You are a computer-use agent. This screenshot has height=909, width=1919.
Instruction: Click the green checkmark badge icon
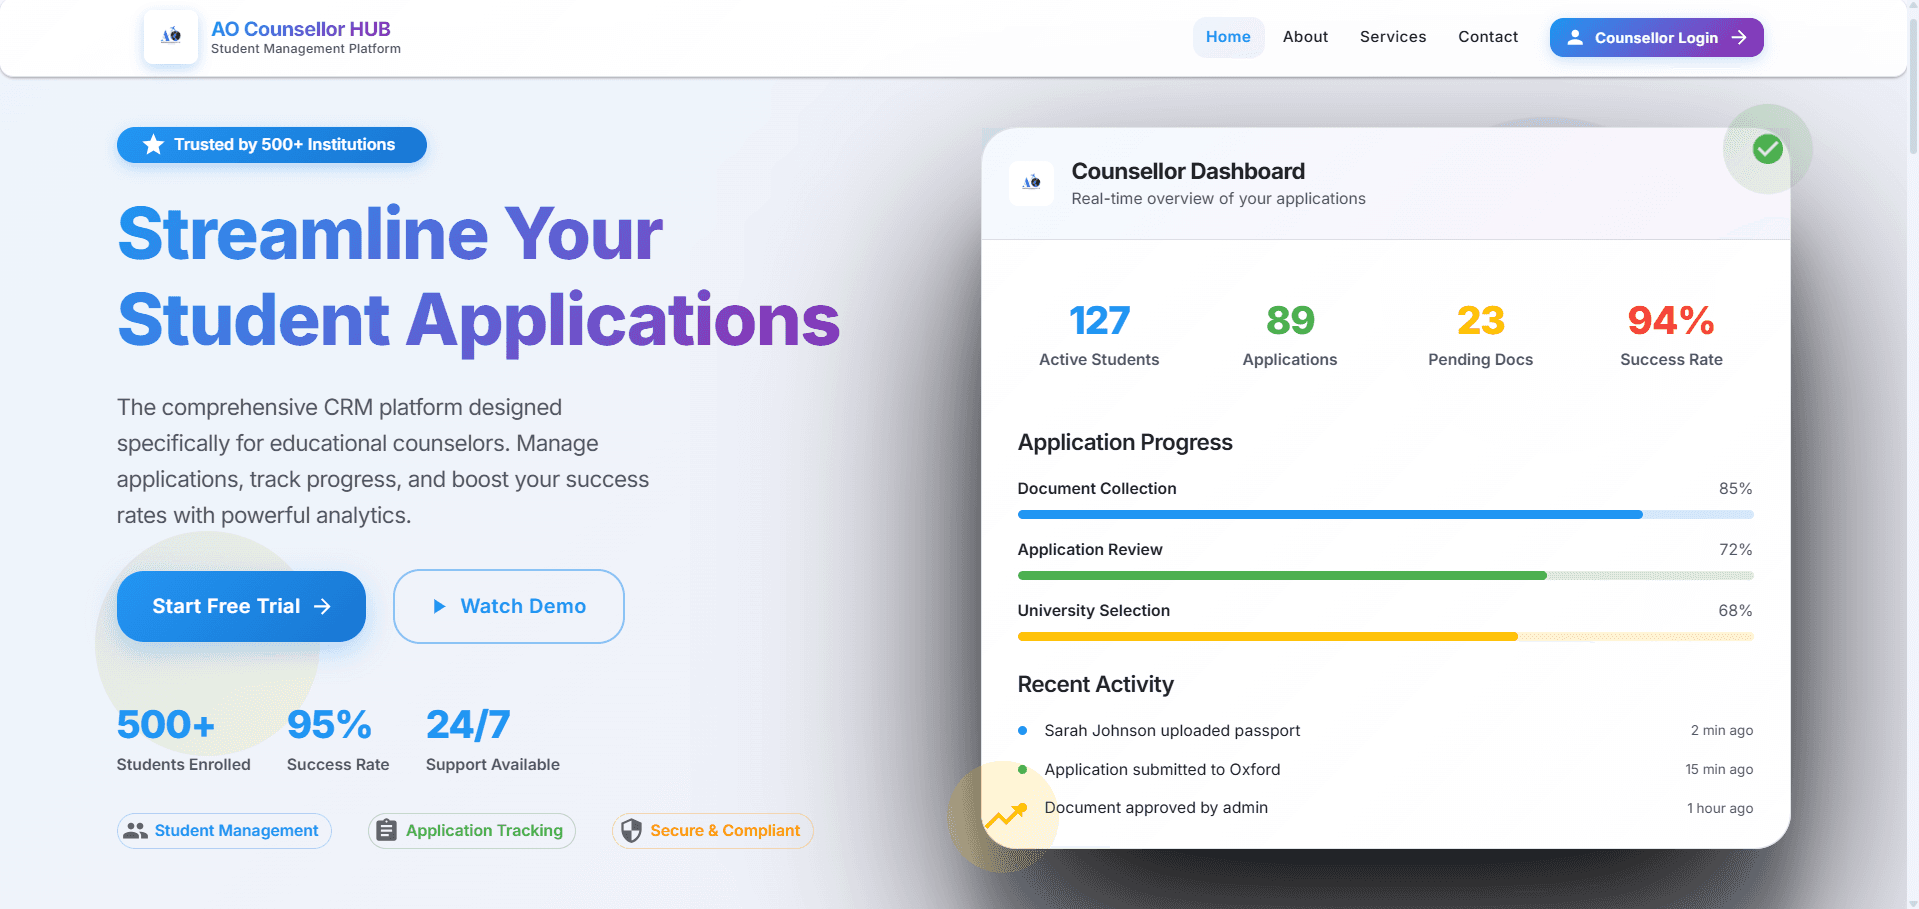(1767, 149)
